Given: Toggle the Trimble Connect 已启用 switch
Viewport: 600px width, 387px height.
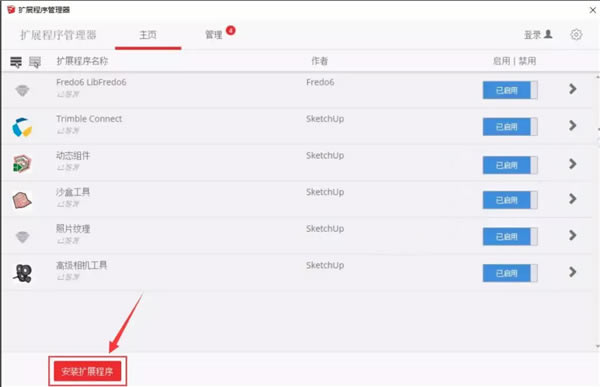Looking at the screenshot, I should tap(510, 127).
